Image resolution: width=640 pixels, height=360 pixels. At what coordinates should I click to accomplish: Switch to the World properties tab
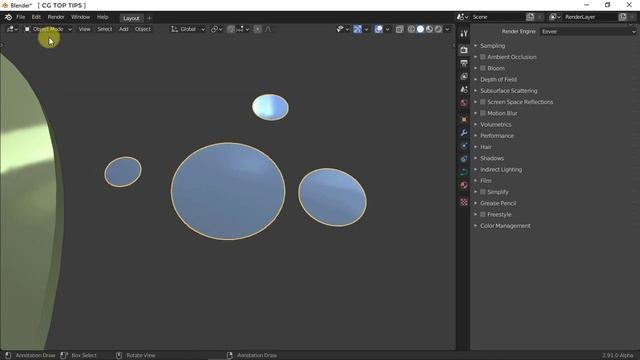(464, 102)
